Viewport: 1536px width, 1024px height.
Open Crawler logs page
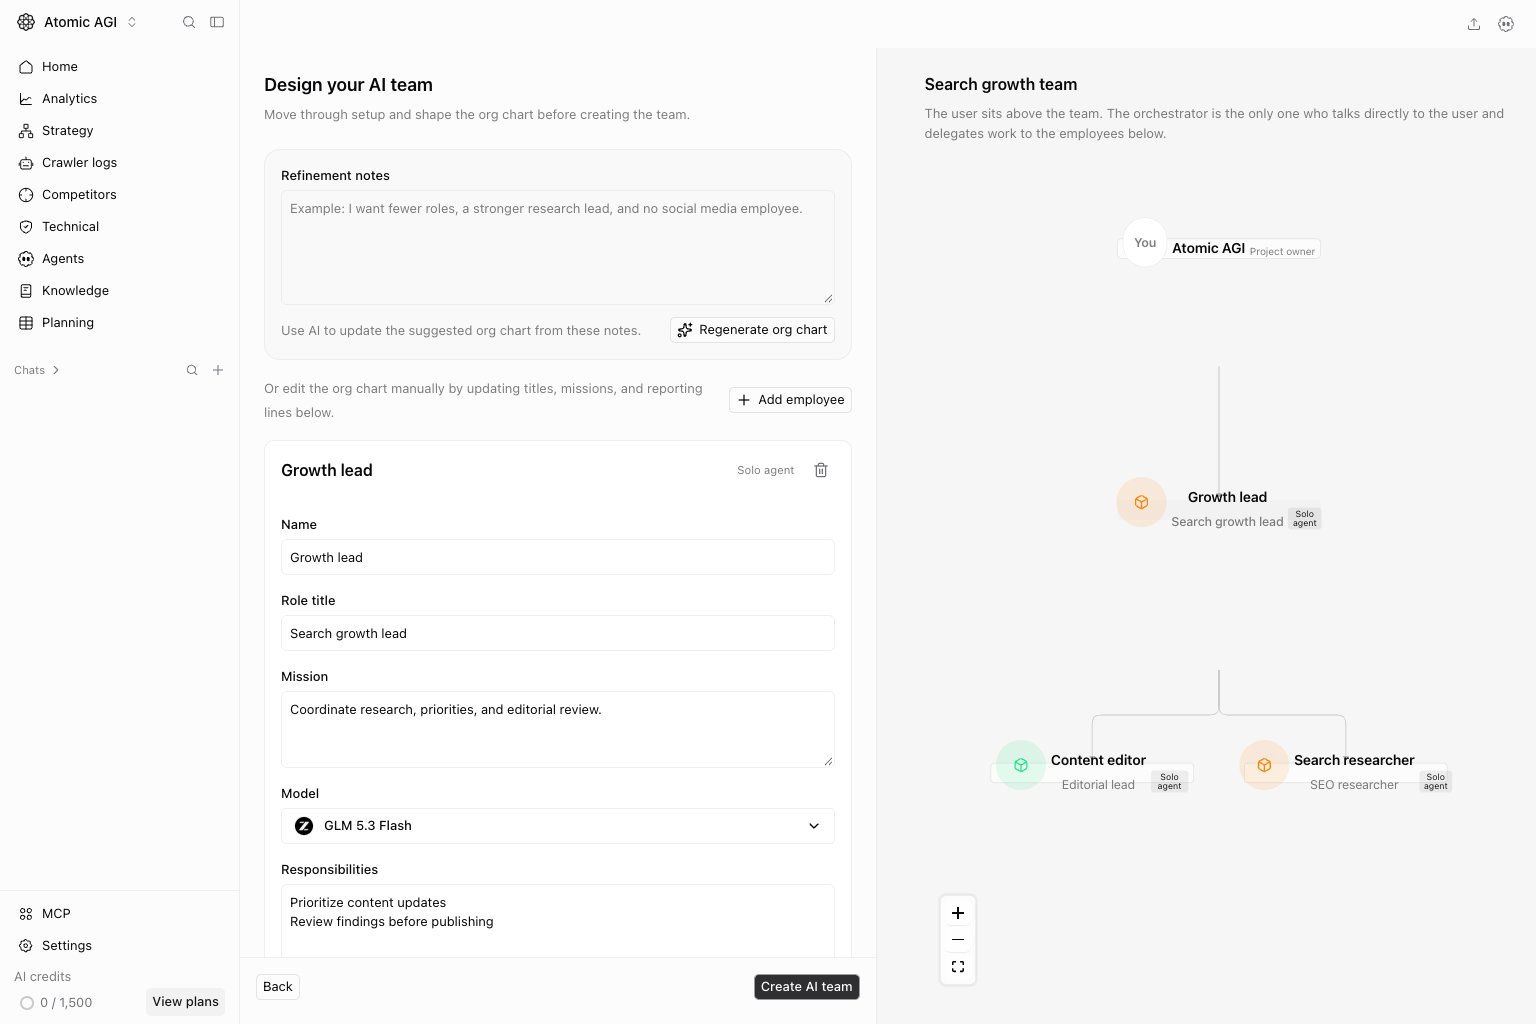[x=120, y=163]
